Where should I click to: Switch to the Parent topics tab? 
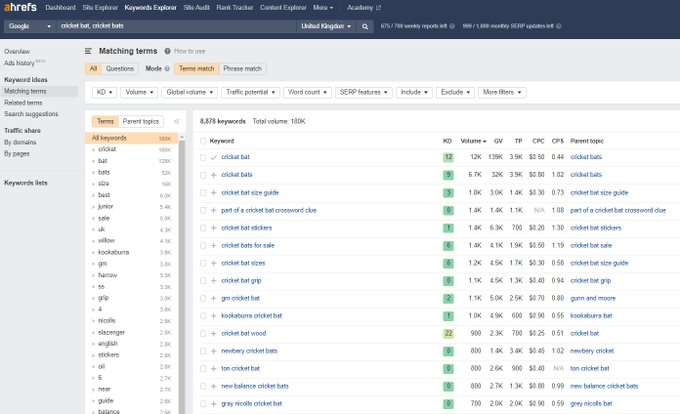(x=141, y=121)
